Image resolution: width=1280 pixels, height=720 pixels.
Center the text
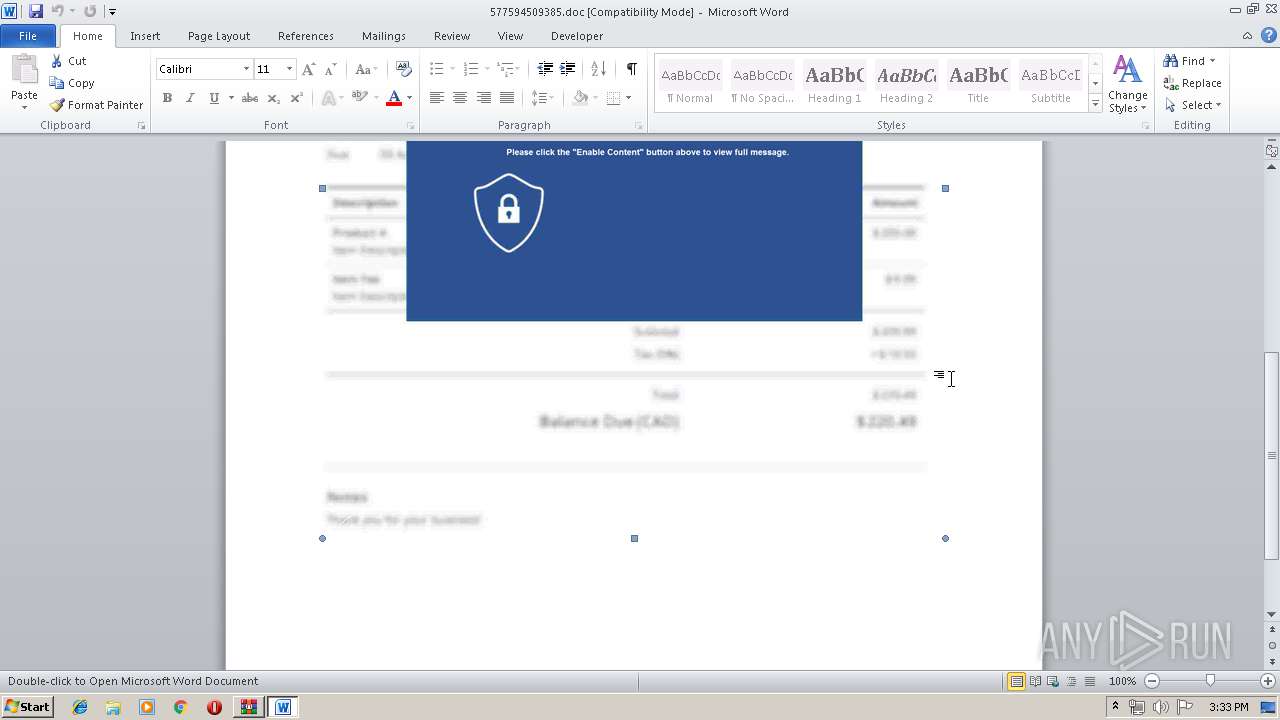tap(460, 98)
